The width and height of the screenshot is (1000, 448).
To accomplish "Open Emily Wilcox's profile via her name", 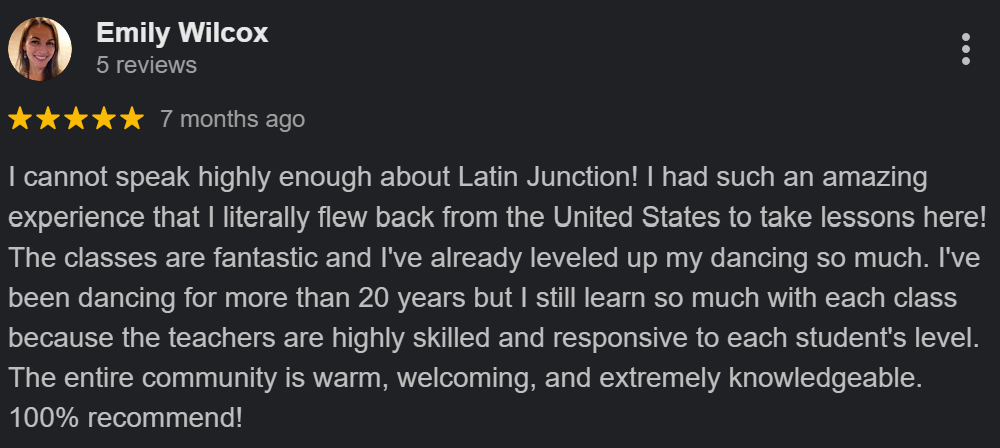I will click(182, 33).
